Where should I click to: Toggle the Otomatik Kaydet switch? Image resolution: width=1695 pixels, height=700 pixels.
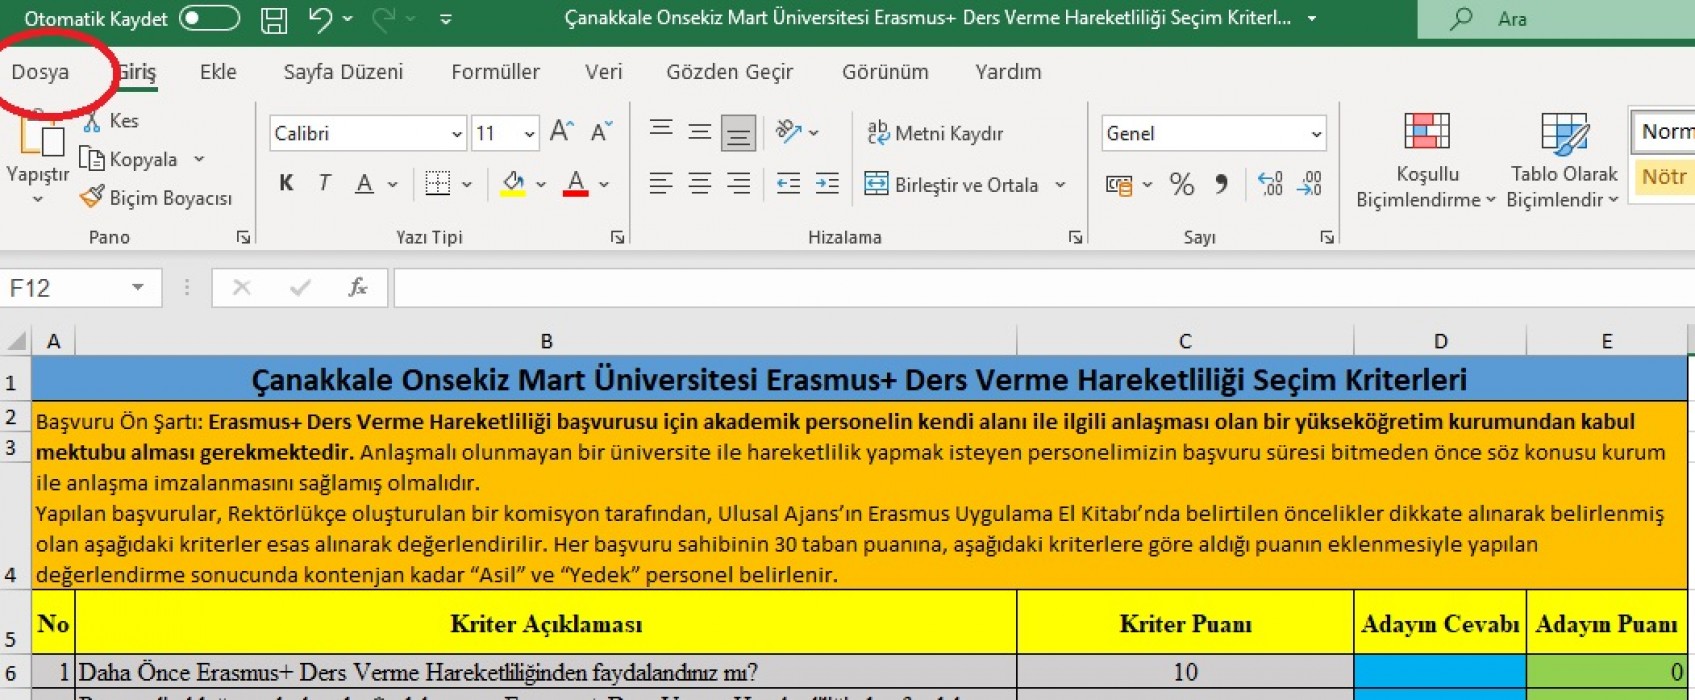coord(209,19)
